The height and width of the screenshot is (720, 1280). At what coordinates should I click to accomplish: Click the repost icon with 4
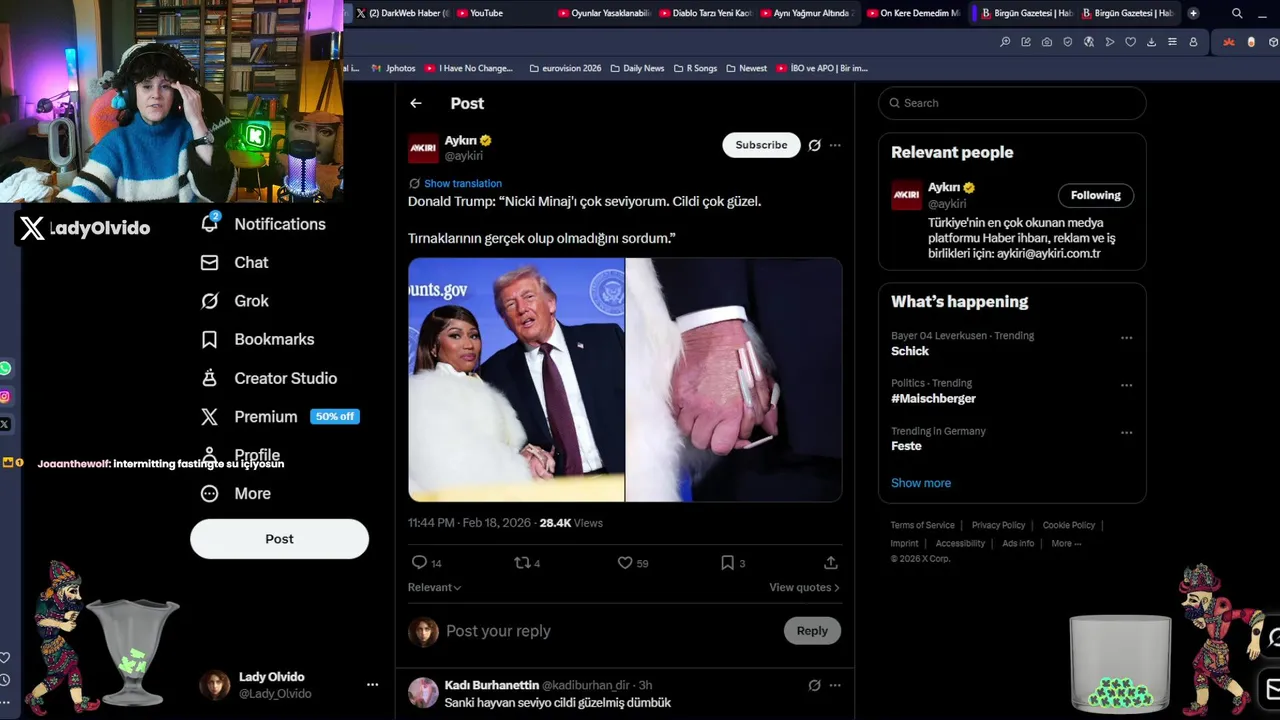(527, 563)
